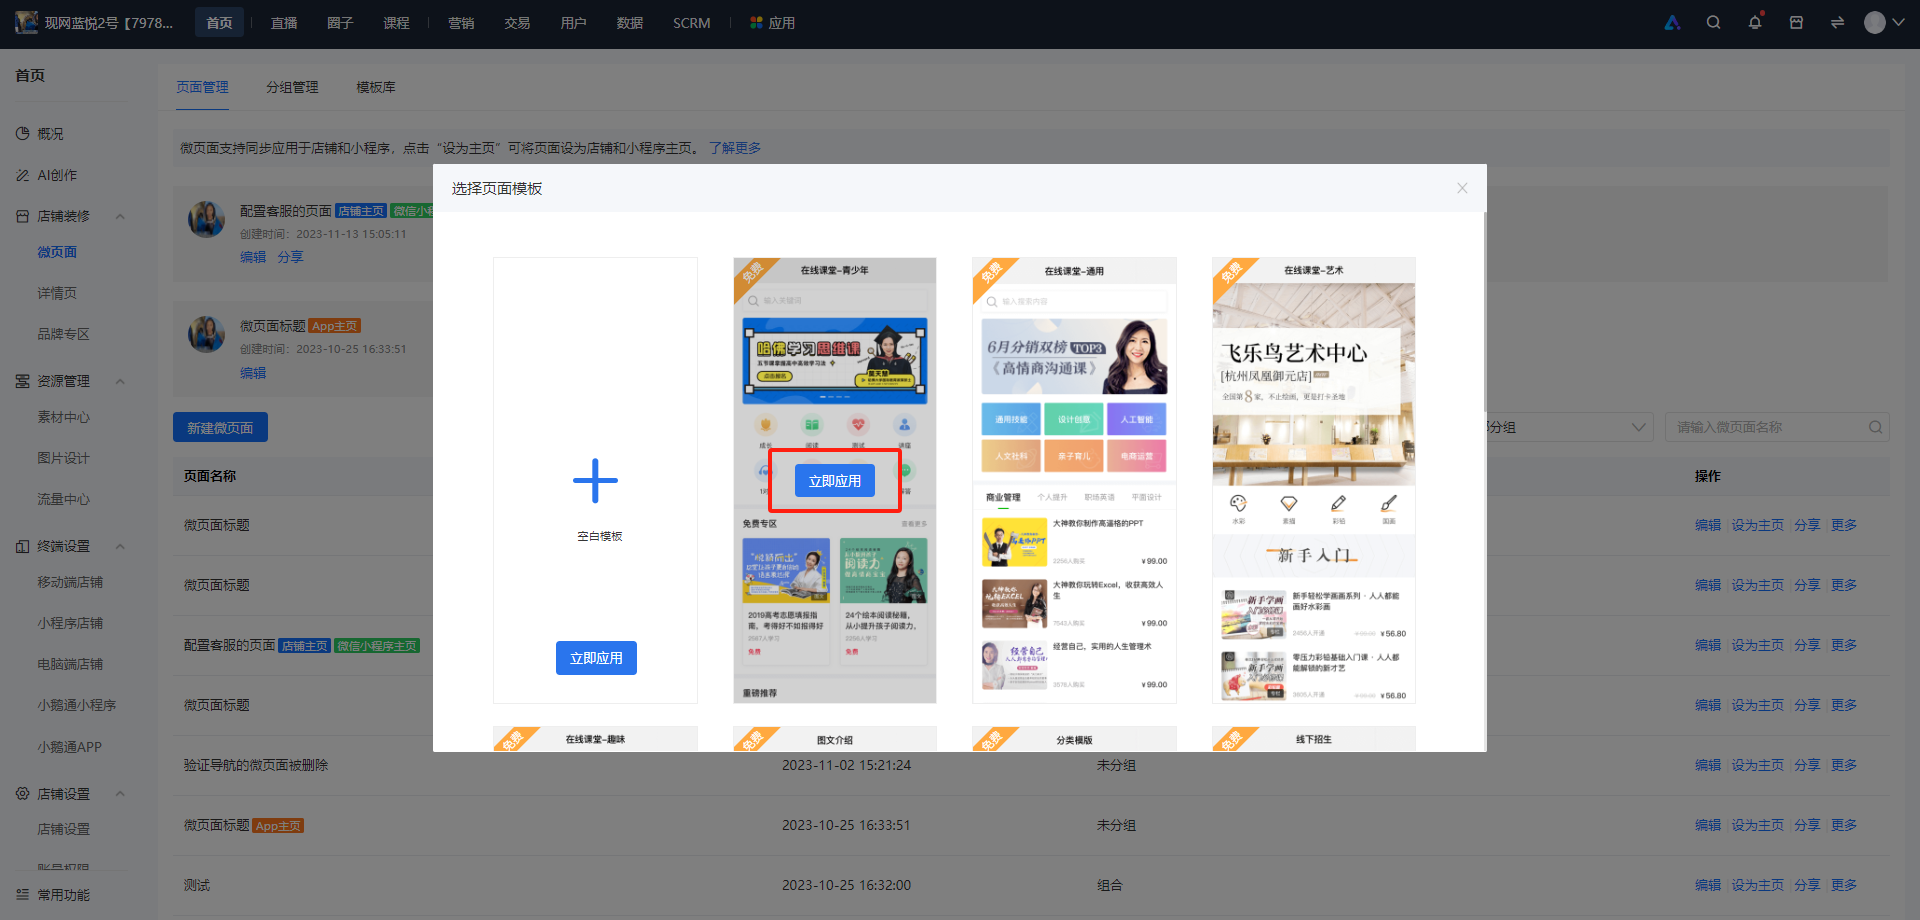Screen dimensions: 1920x920
Task: Click the shop storefront icon in top bar
Action: pos(1796,22)
